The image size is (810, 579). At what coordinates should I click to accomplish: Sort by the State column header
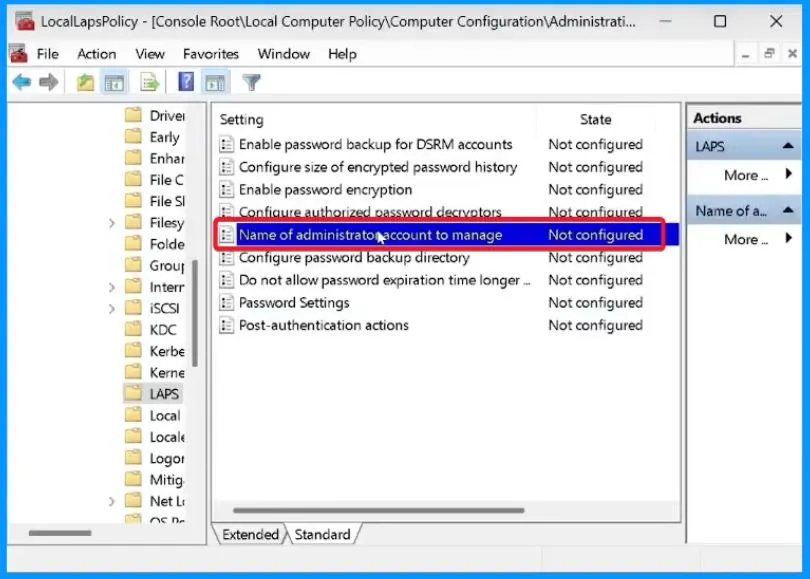[596, 119]
